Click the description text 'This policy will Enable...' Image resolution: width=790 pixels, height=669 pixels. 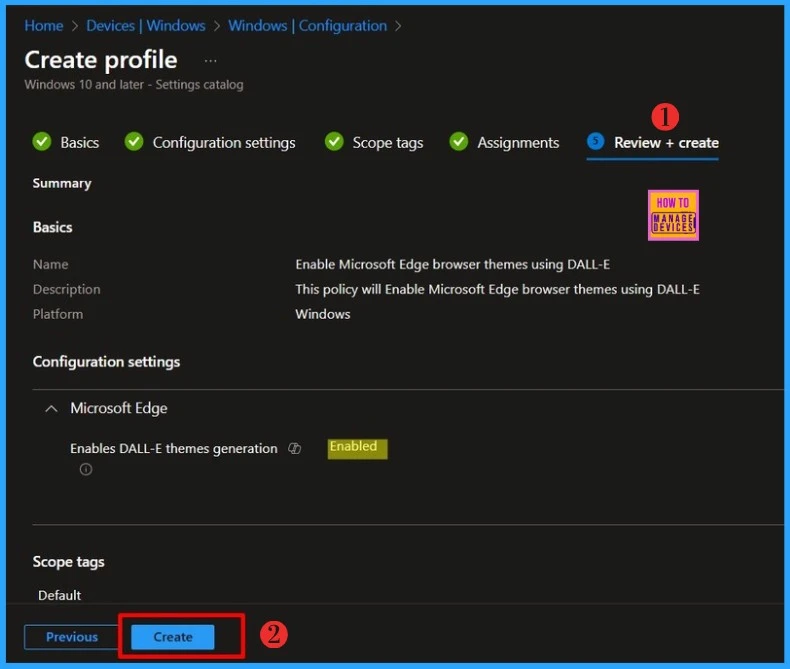[x=497, y=289]
